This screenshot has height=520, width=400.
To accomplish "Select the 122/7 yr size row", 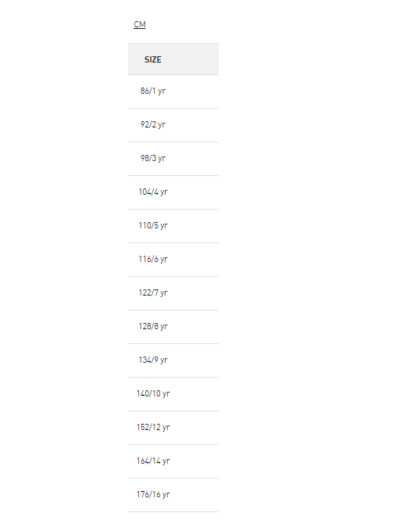I will pyautogui.click(x=173, y=293).
